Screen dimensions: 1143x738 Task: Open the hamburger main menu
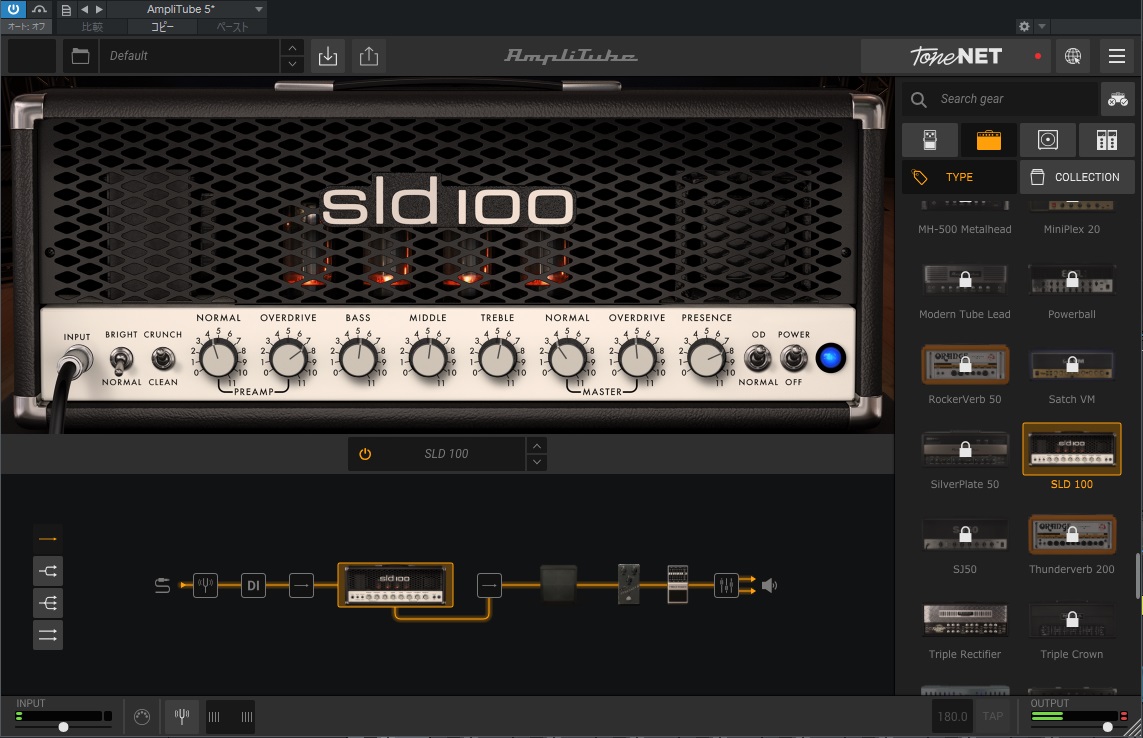click(x=1117, y=56)
